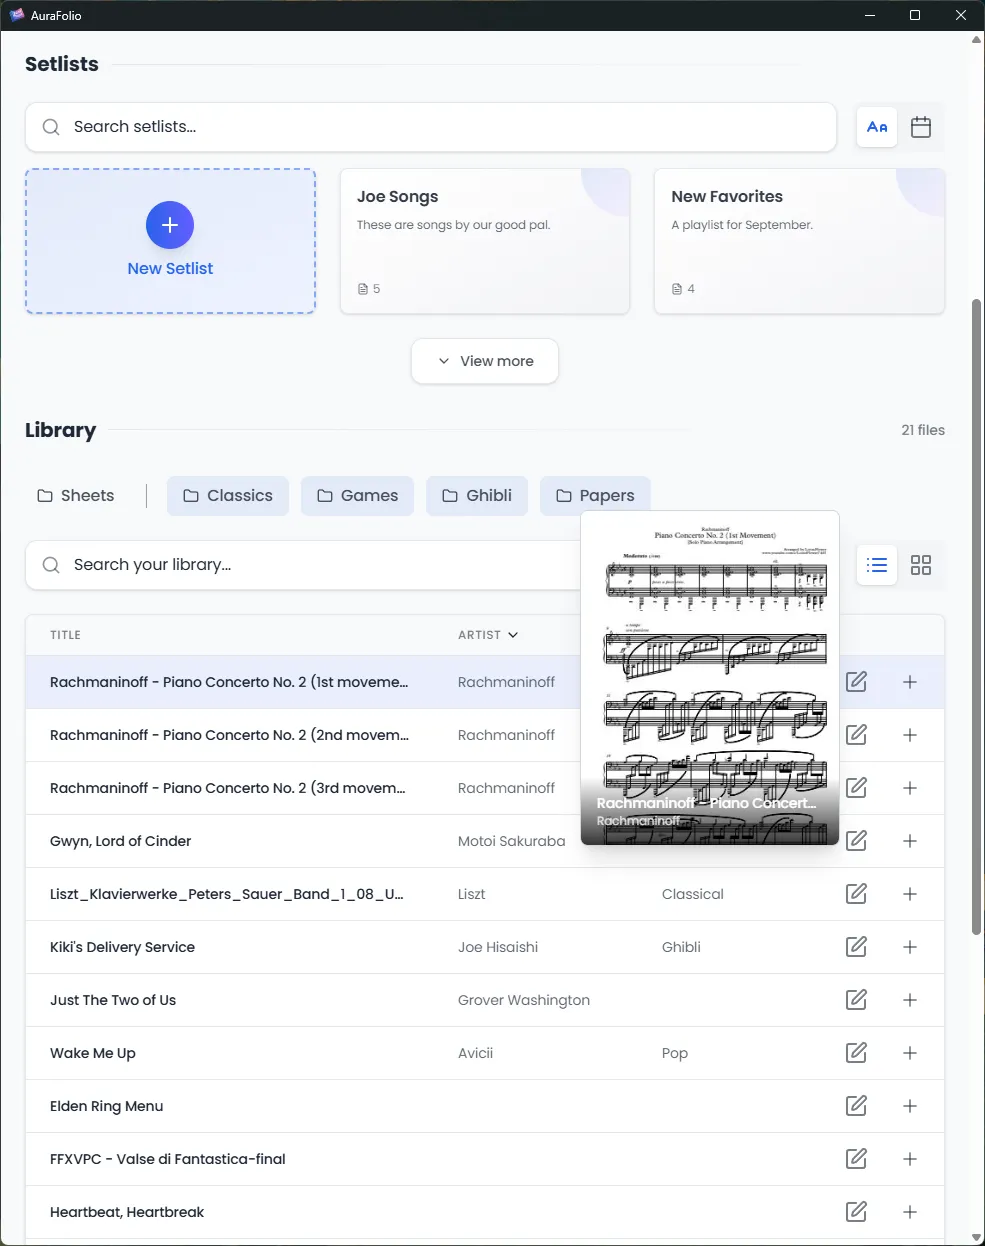
Task: Expand the View more setlists section
Action: coord(484,361)
